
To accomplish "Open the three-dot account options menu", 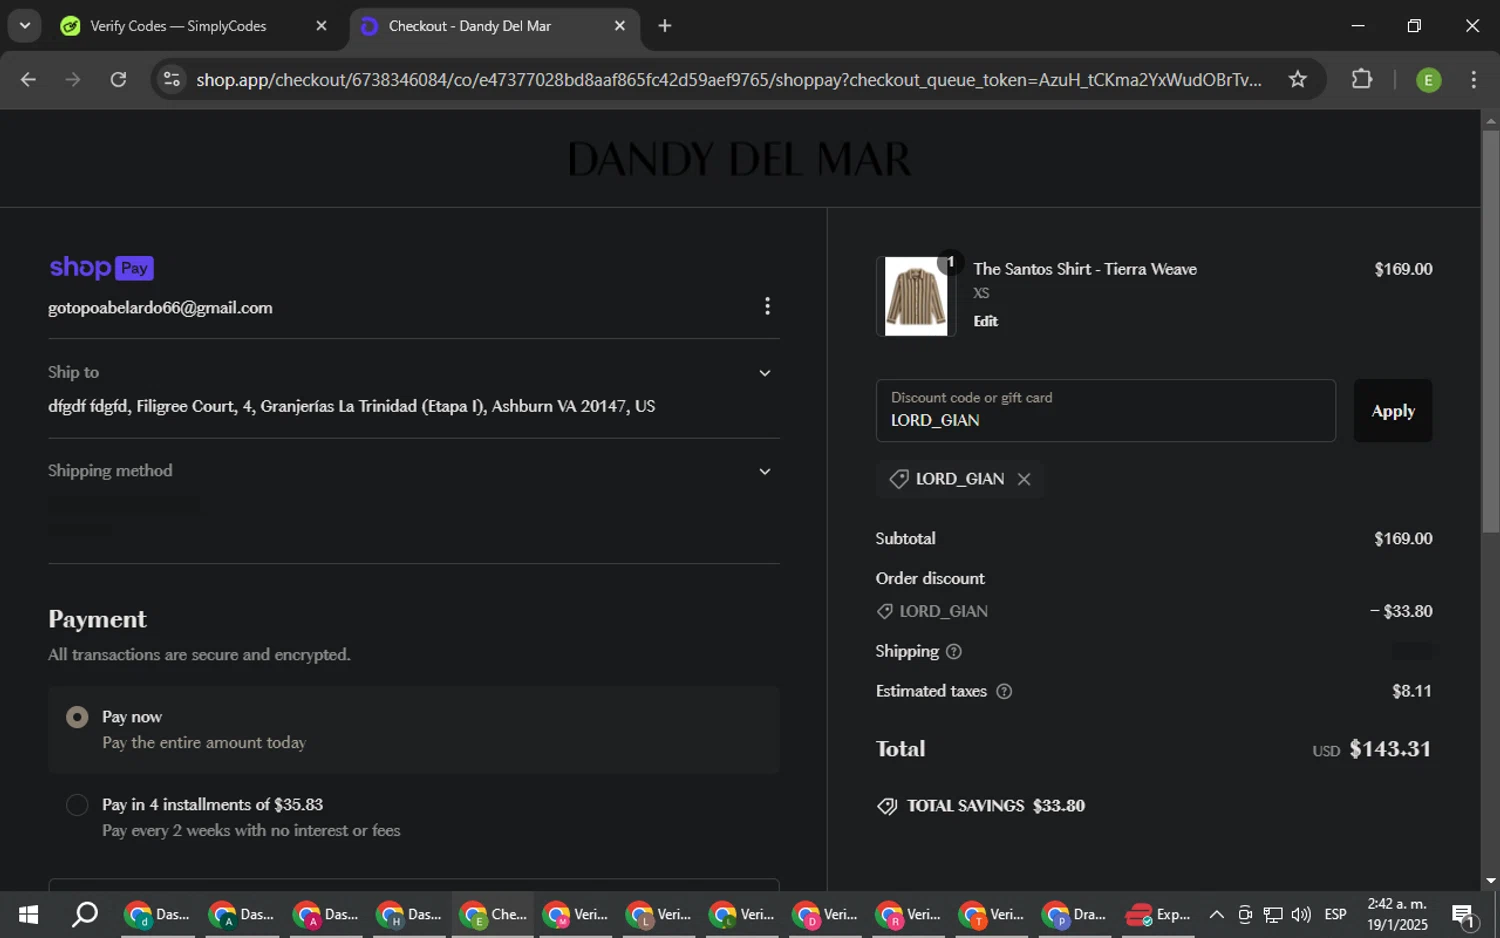I will 767,306.
